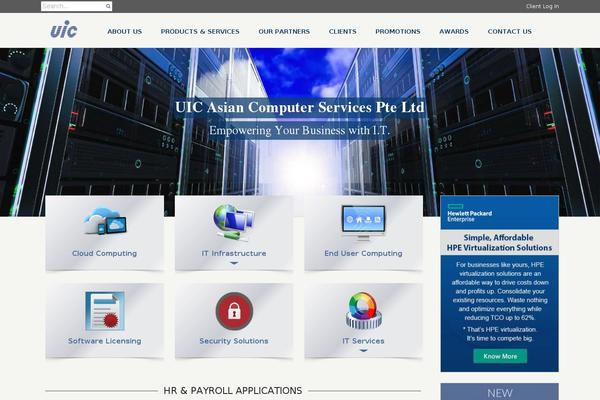Open the Promotions menu item

[x=398, y=31]
